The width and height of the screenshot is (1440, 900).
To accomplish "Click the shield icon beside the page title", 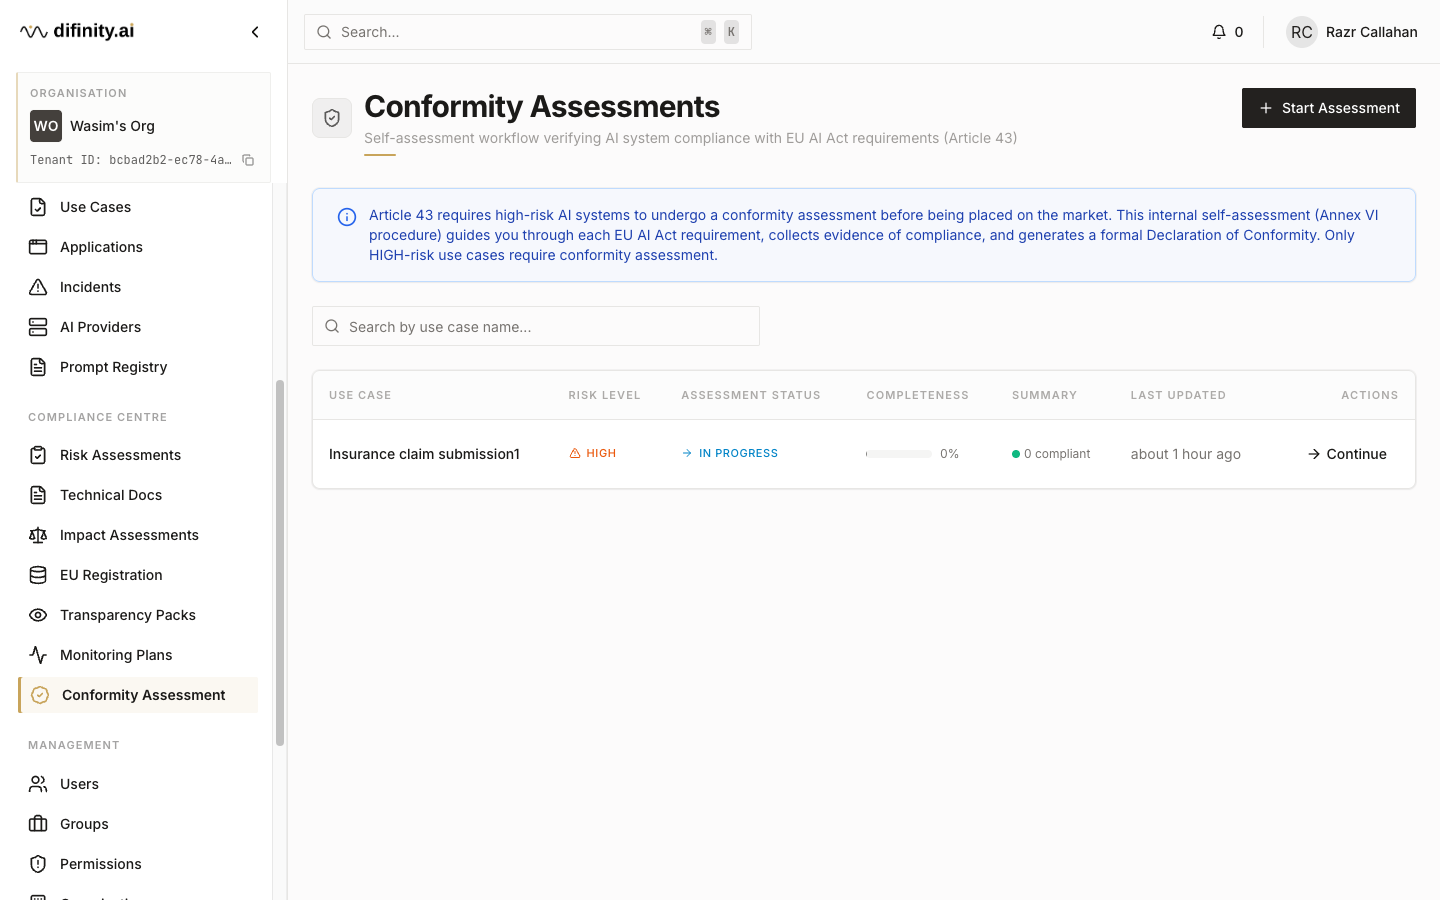I will [332, 118].
